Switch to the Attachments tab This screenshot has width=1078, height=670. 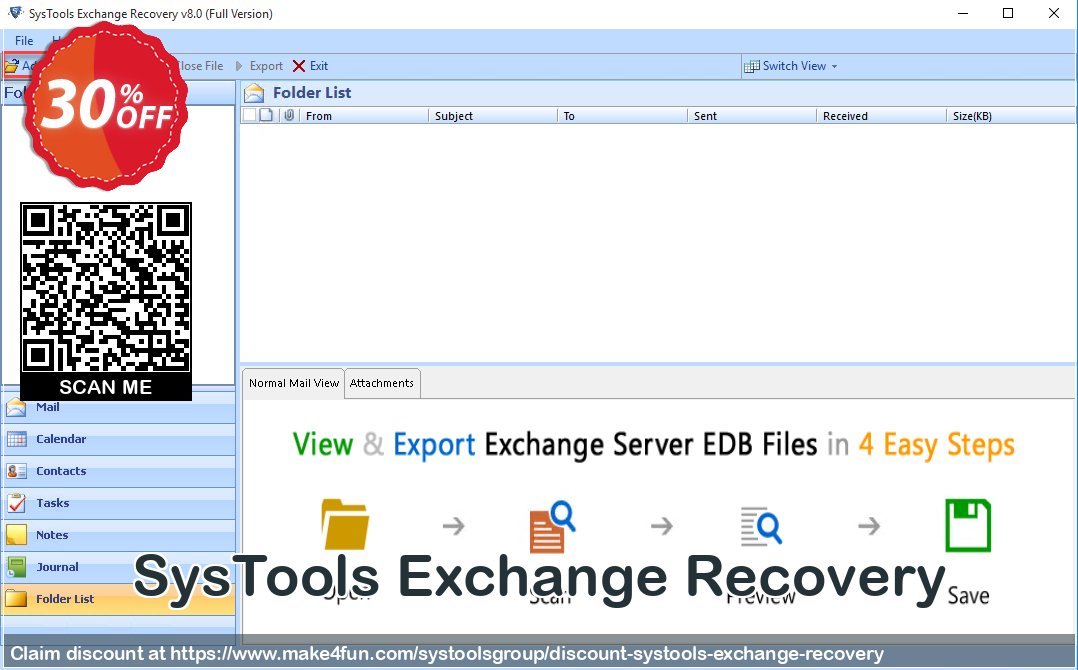pos(382,383)
